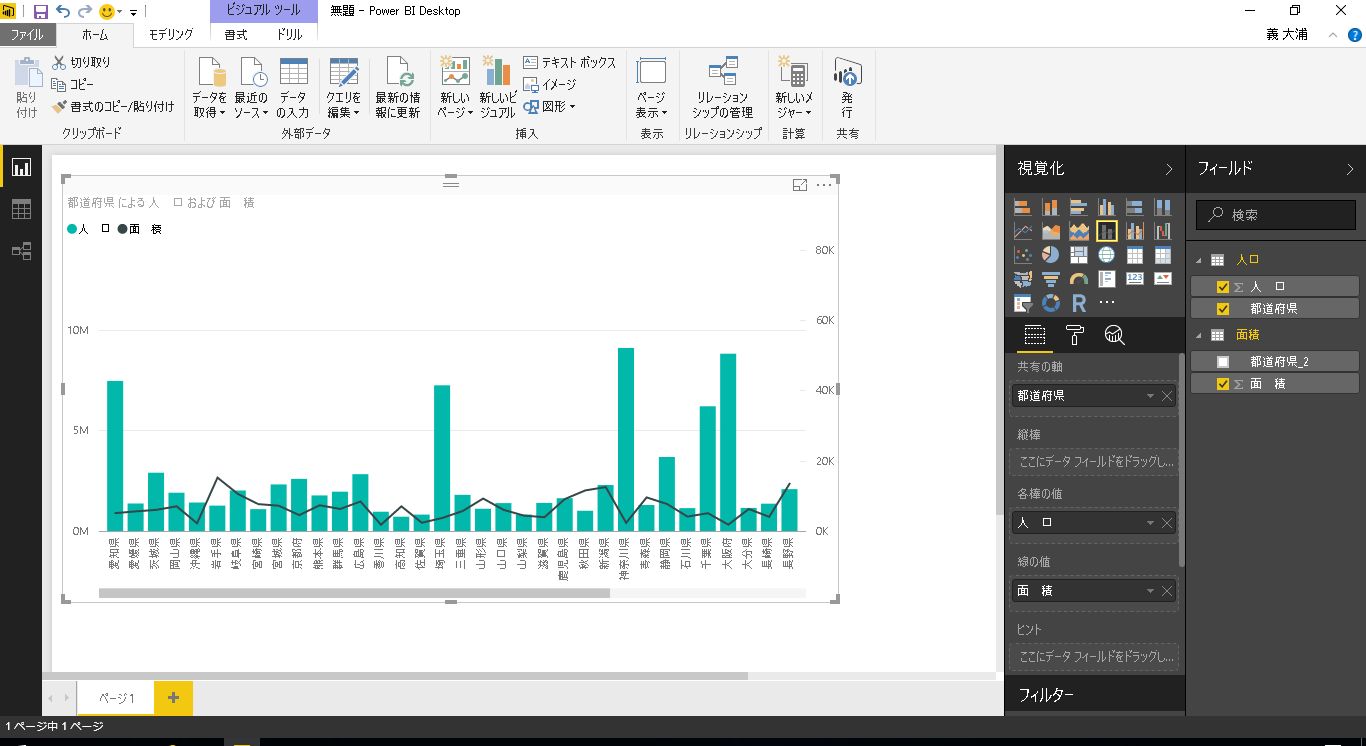Open the 最近のソース dropdown
The image size is (1366, 746).
251,88
